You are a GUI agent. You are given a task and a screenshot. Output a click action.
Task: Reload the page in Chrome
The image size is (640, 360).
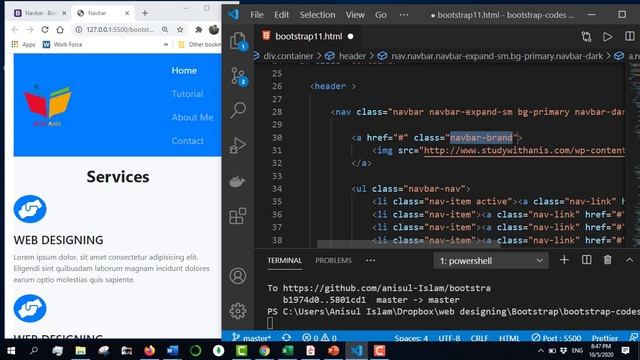(x=45, y=29)
